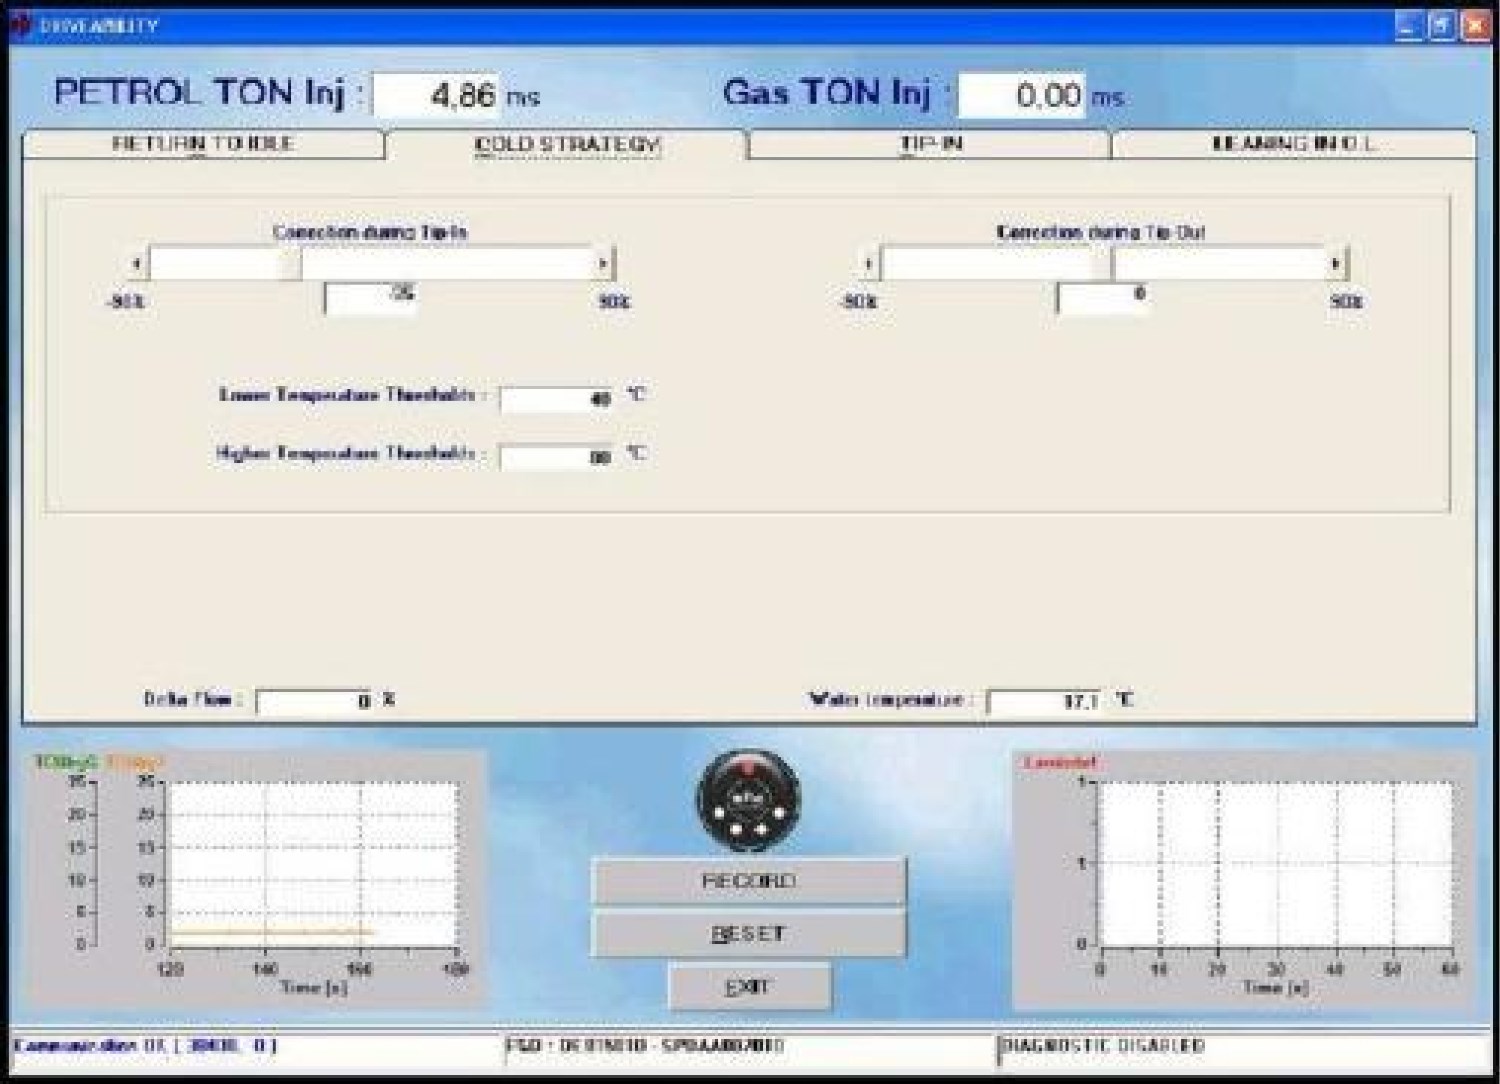Click the Tip-Out correction slider left arrow
1500x1084 pixels.
[x=868, y=264]
